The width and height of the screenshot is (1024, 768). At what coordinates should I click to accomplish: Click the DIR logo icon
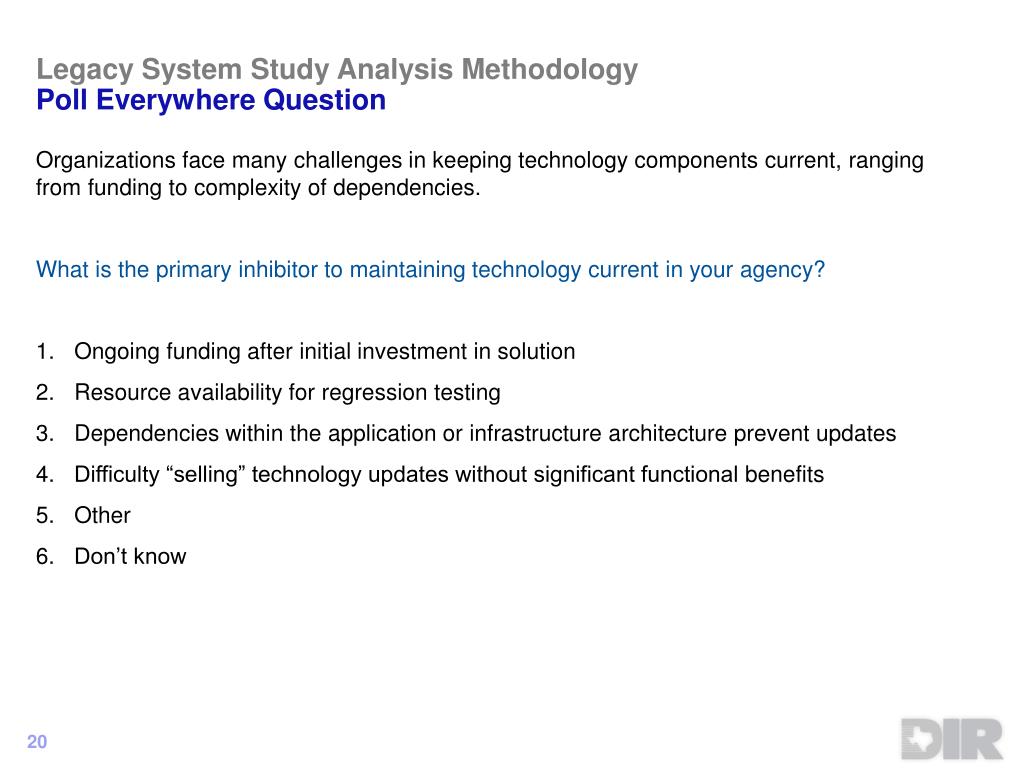[952, 739]
